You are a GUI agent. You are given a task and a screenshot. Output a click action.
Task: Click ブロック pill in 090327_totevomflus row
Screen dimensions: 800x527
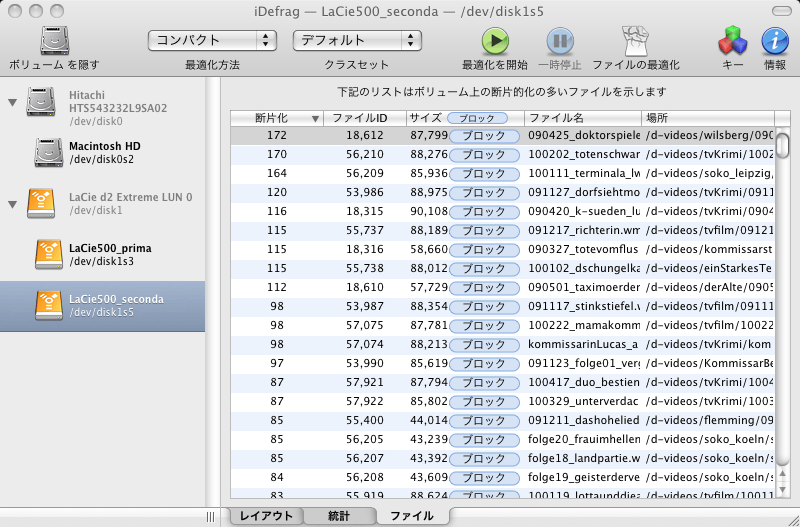click(x=484, y=249)
